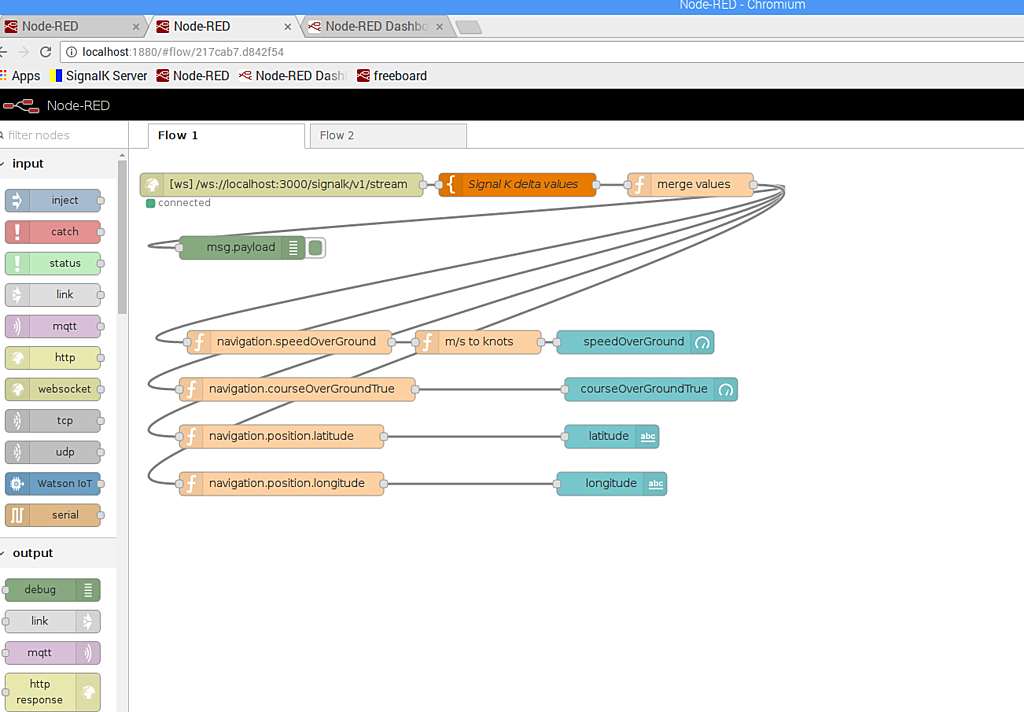This screenshot has height=712, width=1024.
Task: Select the inject node in palette
Action: point(53,201)
